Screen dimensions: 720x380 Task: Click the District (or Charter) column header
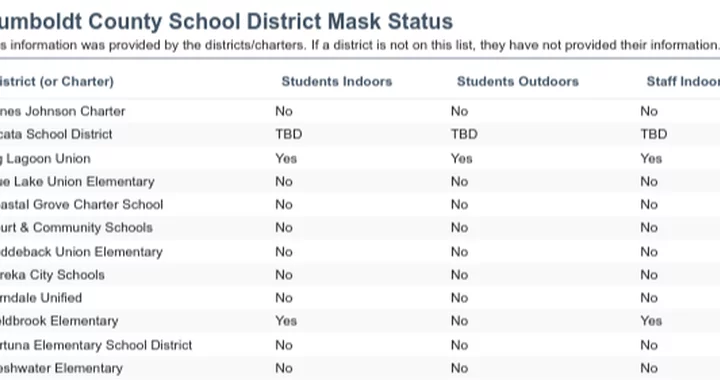[x=57, y=82]
